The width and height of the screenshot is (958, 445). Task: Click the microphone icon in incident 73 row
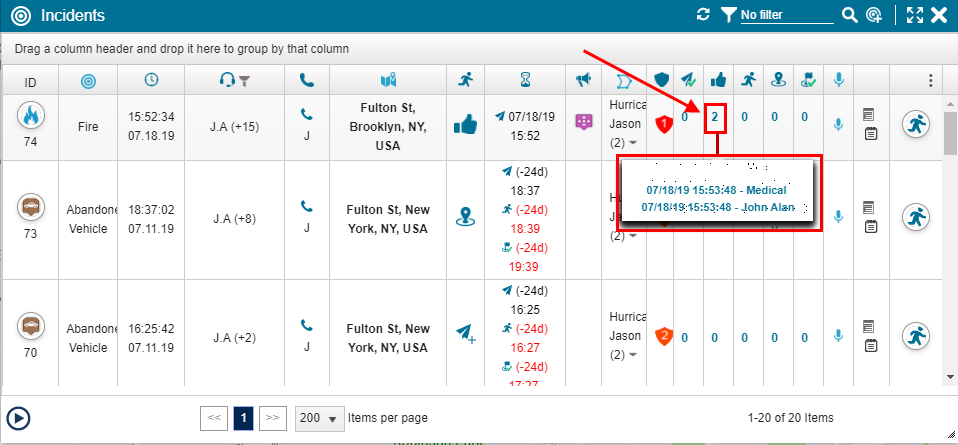click(x=838, y=215)
